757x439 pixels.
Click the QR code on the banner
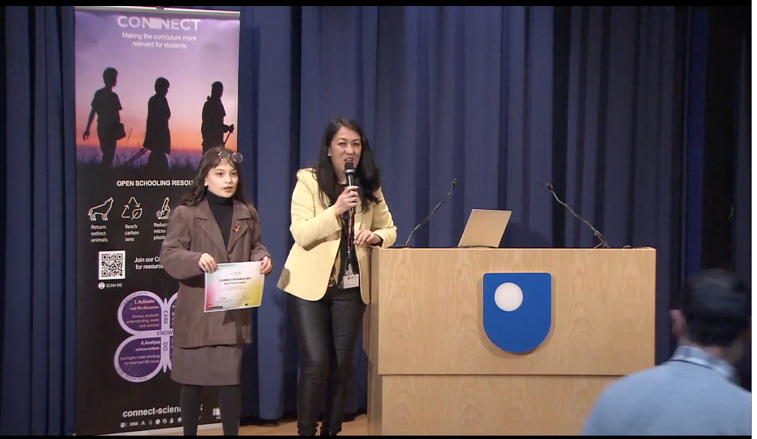(111, 265)
